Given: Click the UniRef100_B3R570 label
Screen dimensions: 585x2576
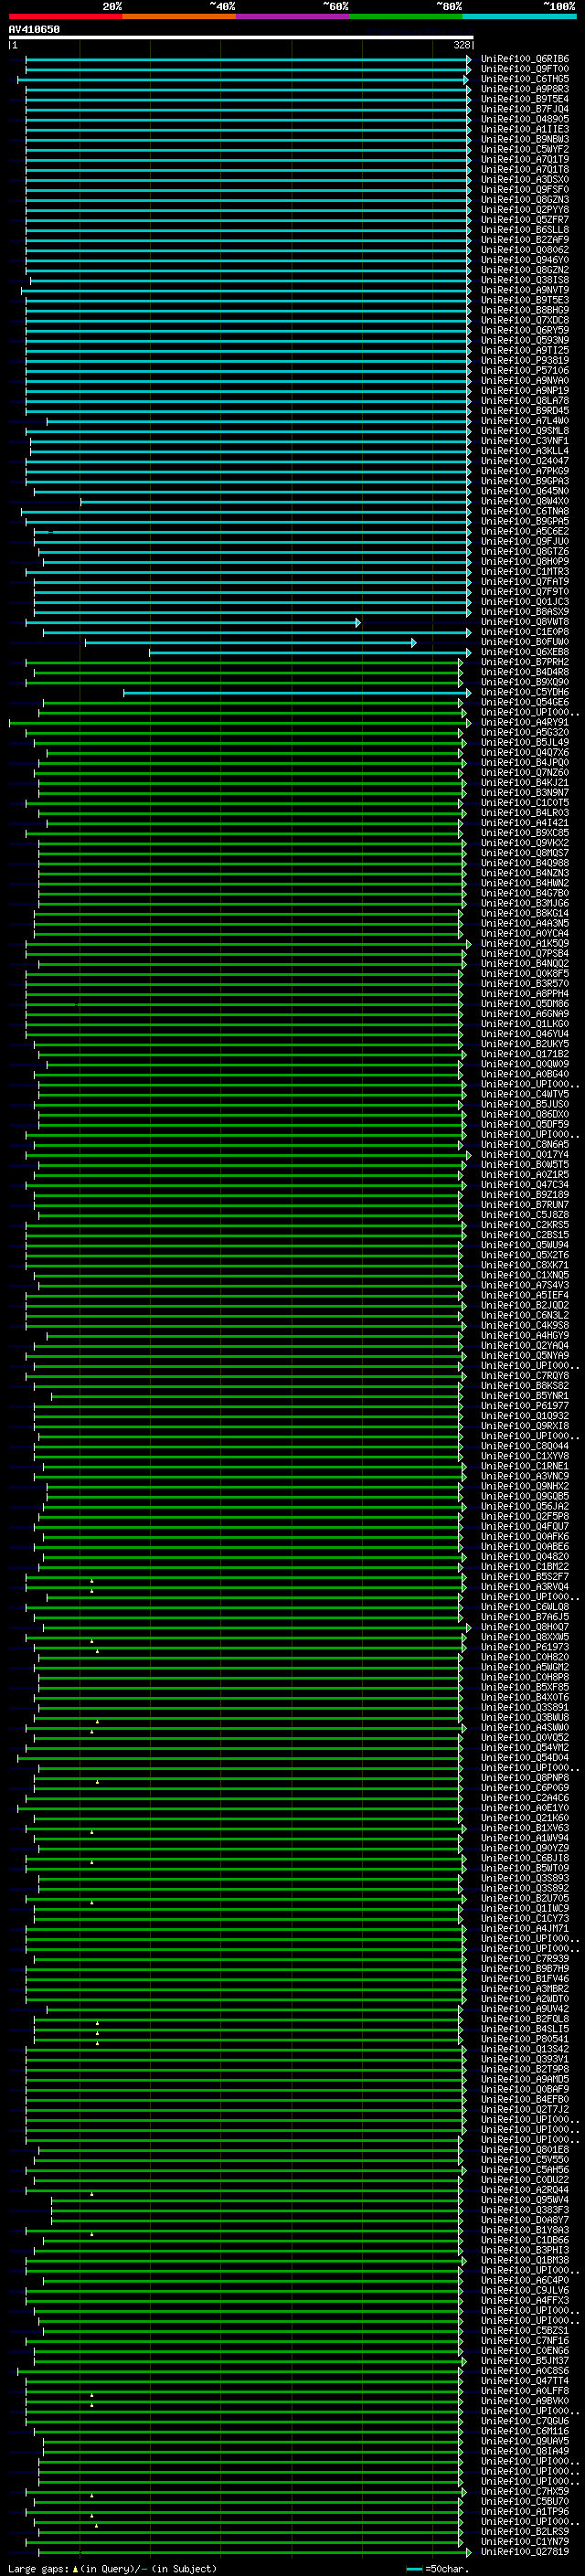Looking at the screenshot, I should point(525,983).
